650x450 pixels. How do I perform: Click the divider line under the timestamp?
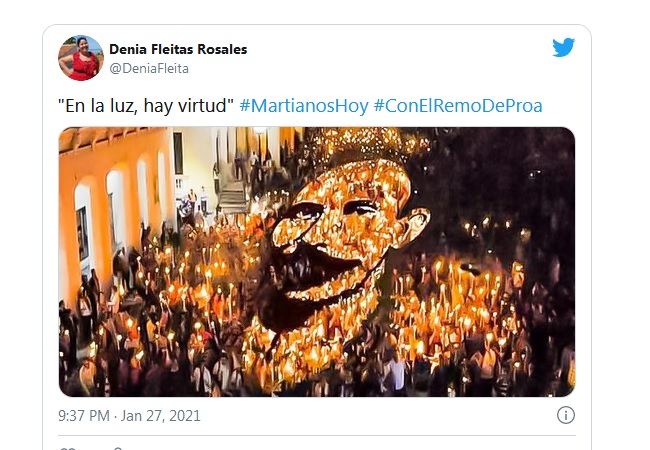[317, 435]
